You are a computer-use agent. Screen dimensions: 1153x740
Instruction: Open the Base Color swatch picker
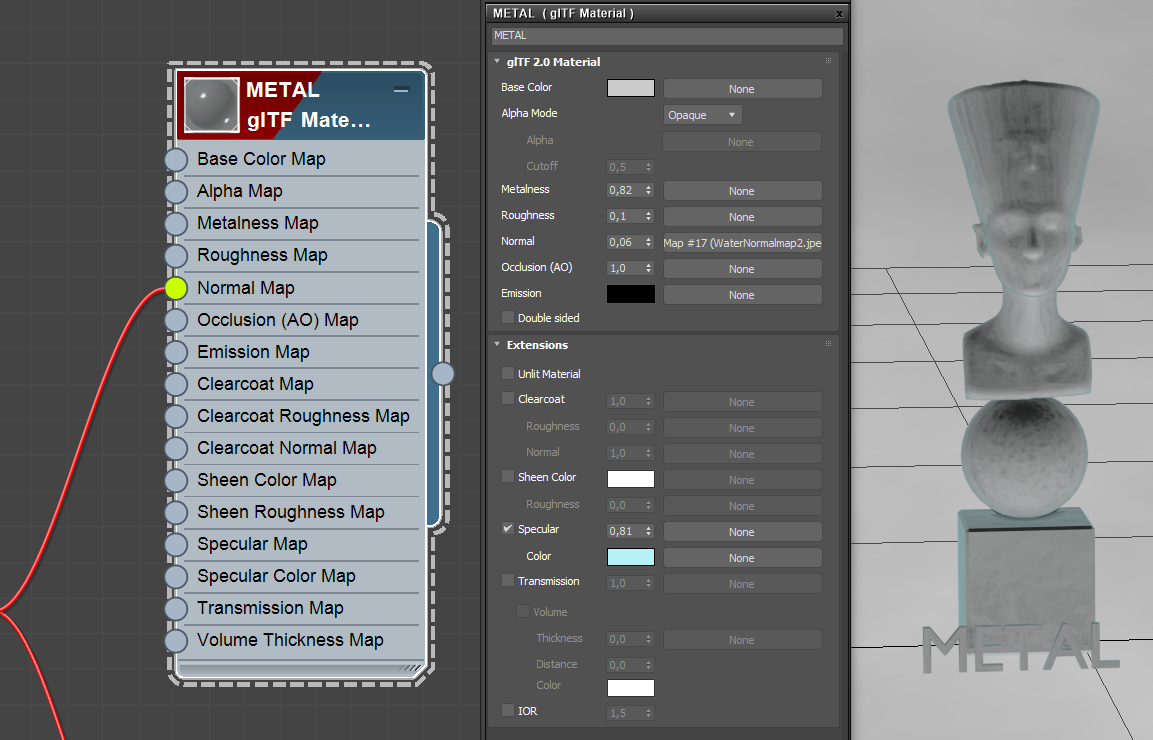[x=630, y=88]
